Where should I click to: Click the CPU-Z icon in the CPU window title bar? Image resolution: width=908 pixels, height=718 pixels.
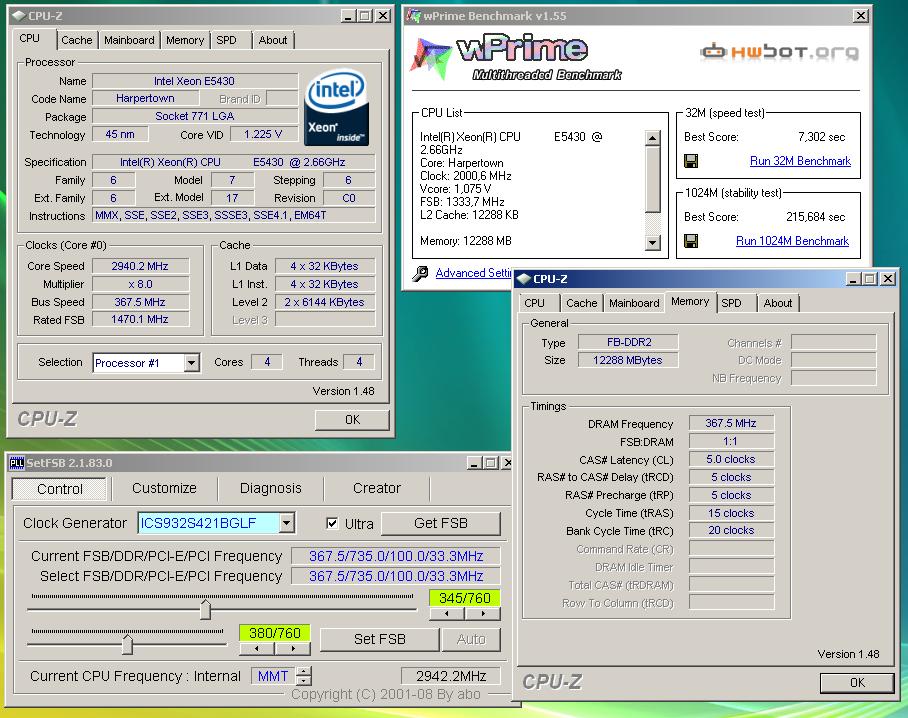pos(19,16)
